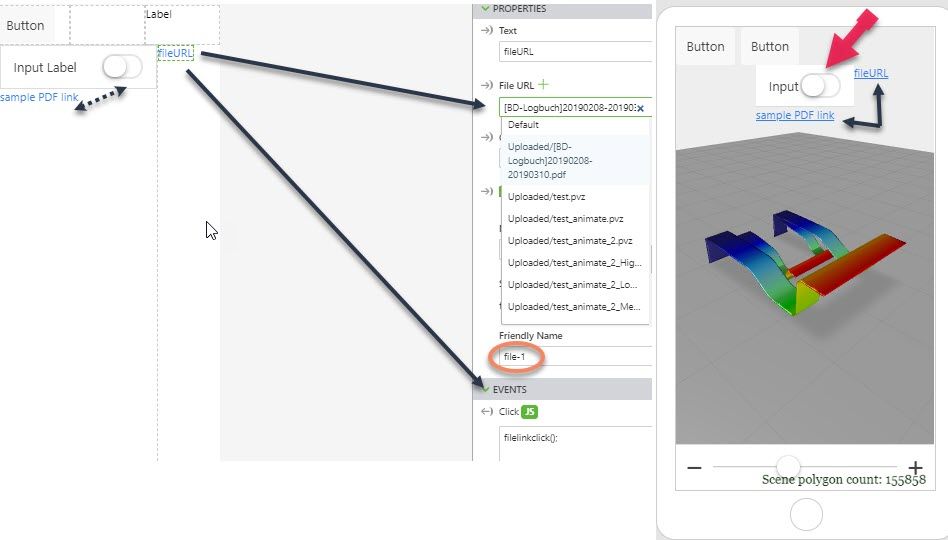Click the Friendly Name label
This screenshot has height=540, width=948.
[530, 336]
